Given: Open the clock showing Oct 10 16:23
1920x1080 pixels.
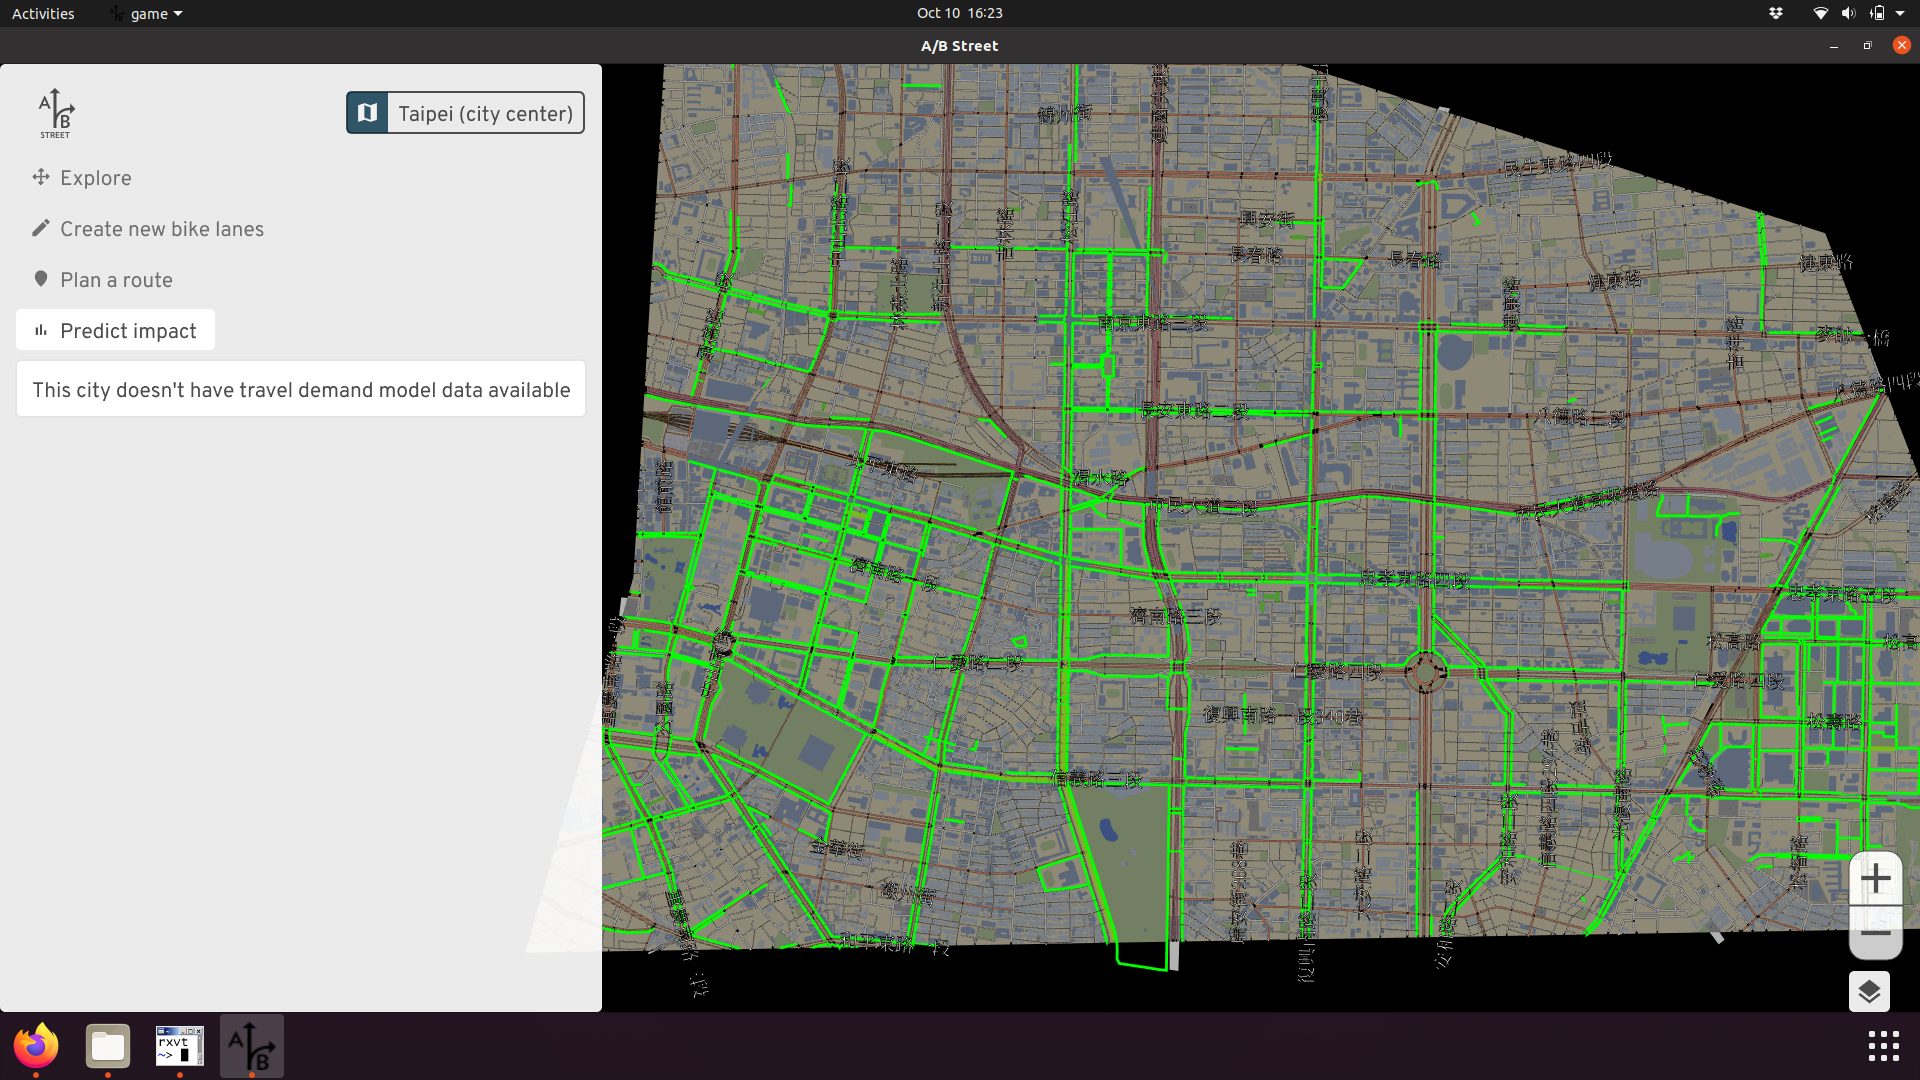Looking at the screenshot, I should [x=959, y=13].
